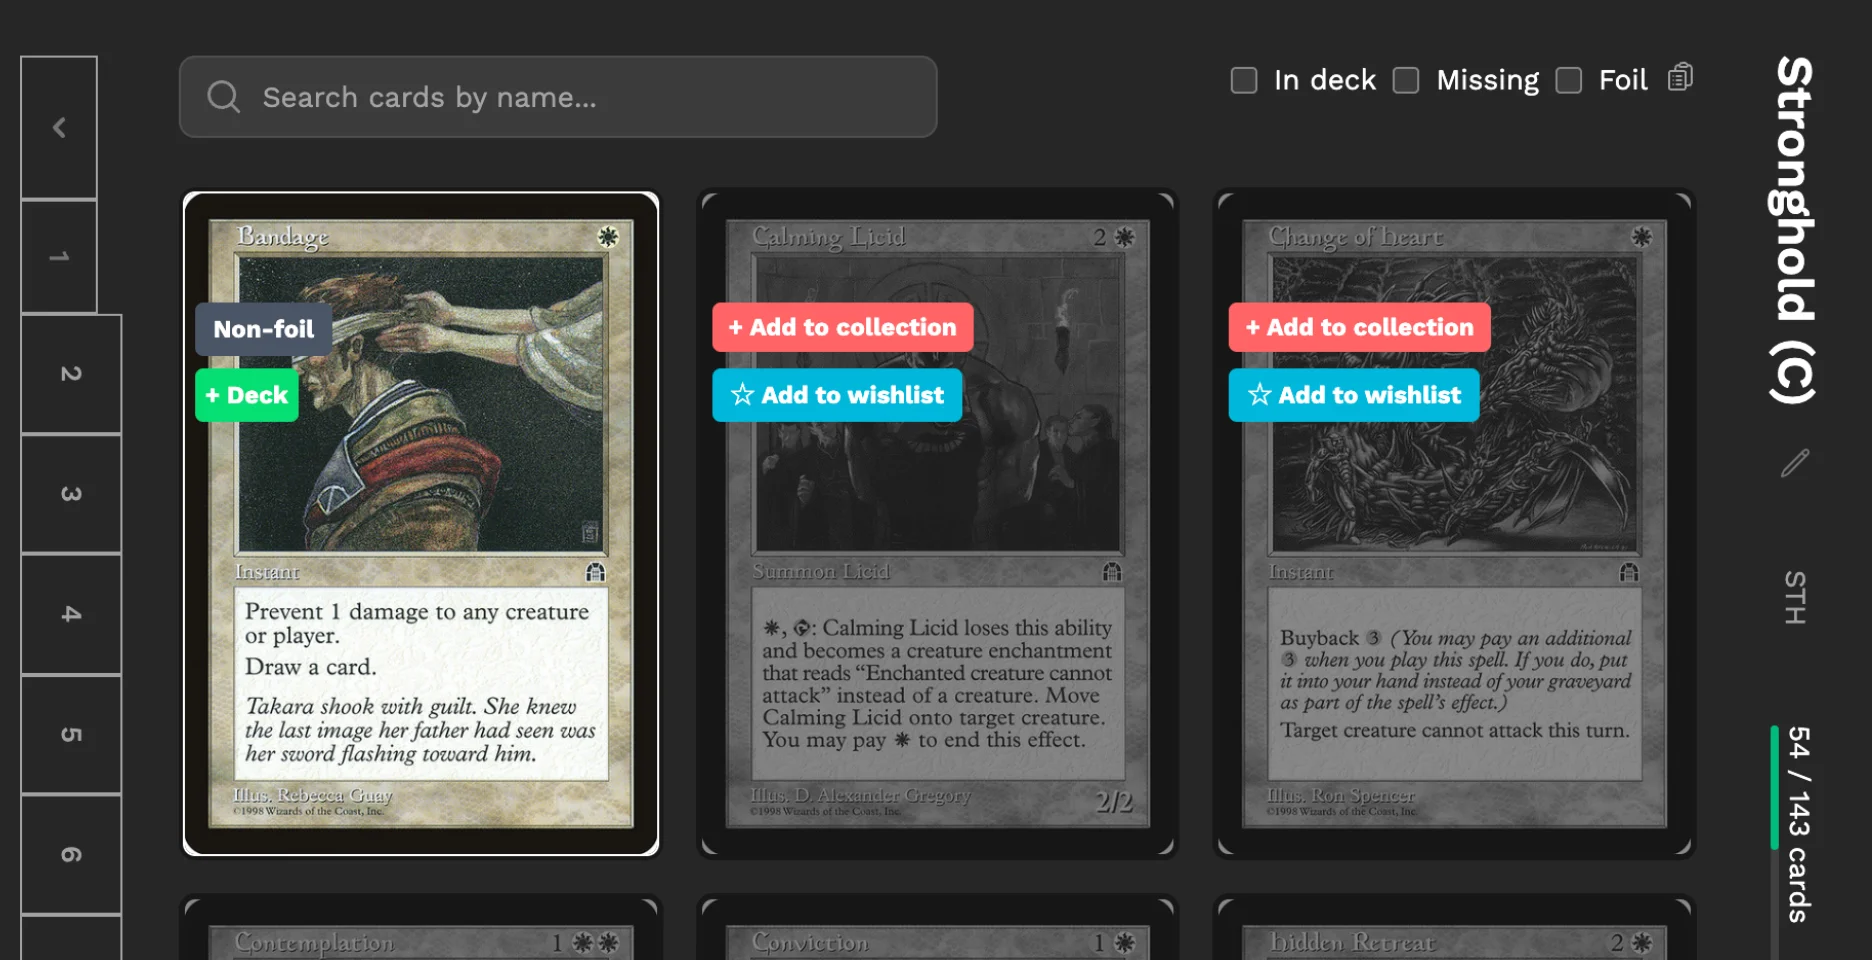The width and height of the screenshot is (1872, 960).
Task: Click the back chevron on the binder sidebar
Action: [x=59, y=128]
